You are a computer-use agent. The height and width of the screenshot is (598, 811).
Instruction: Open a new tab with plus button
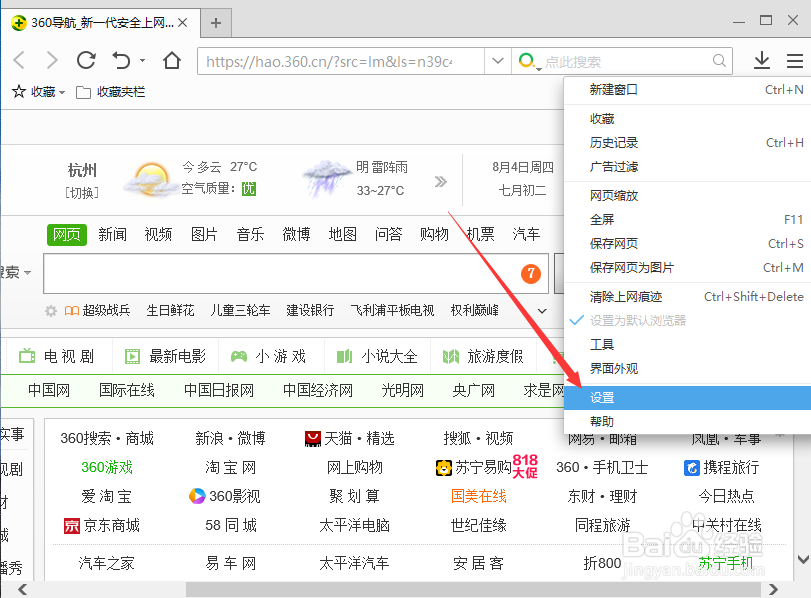216,23
